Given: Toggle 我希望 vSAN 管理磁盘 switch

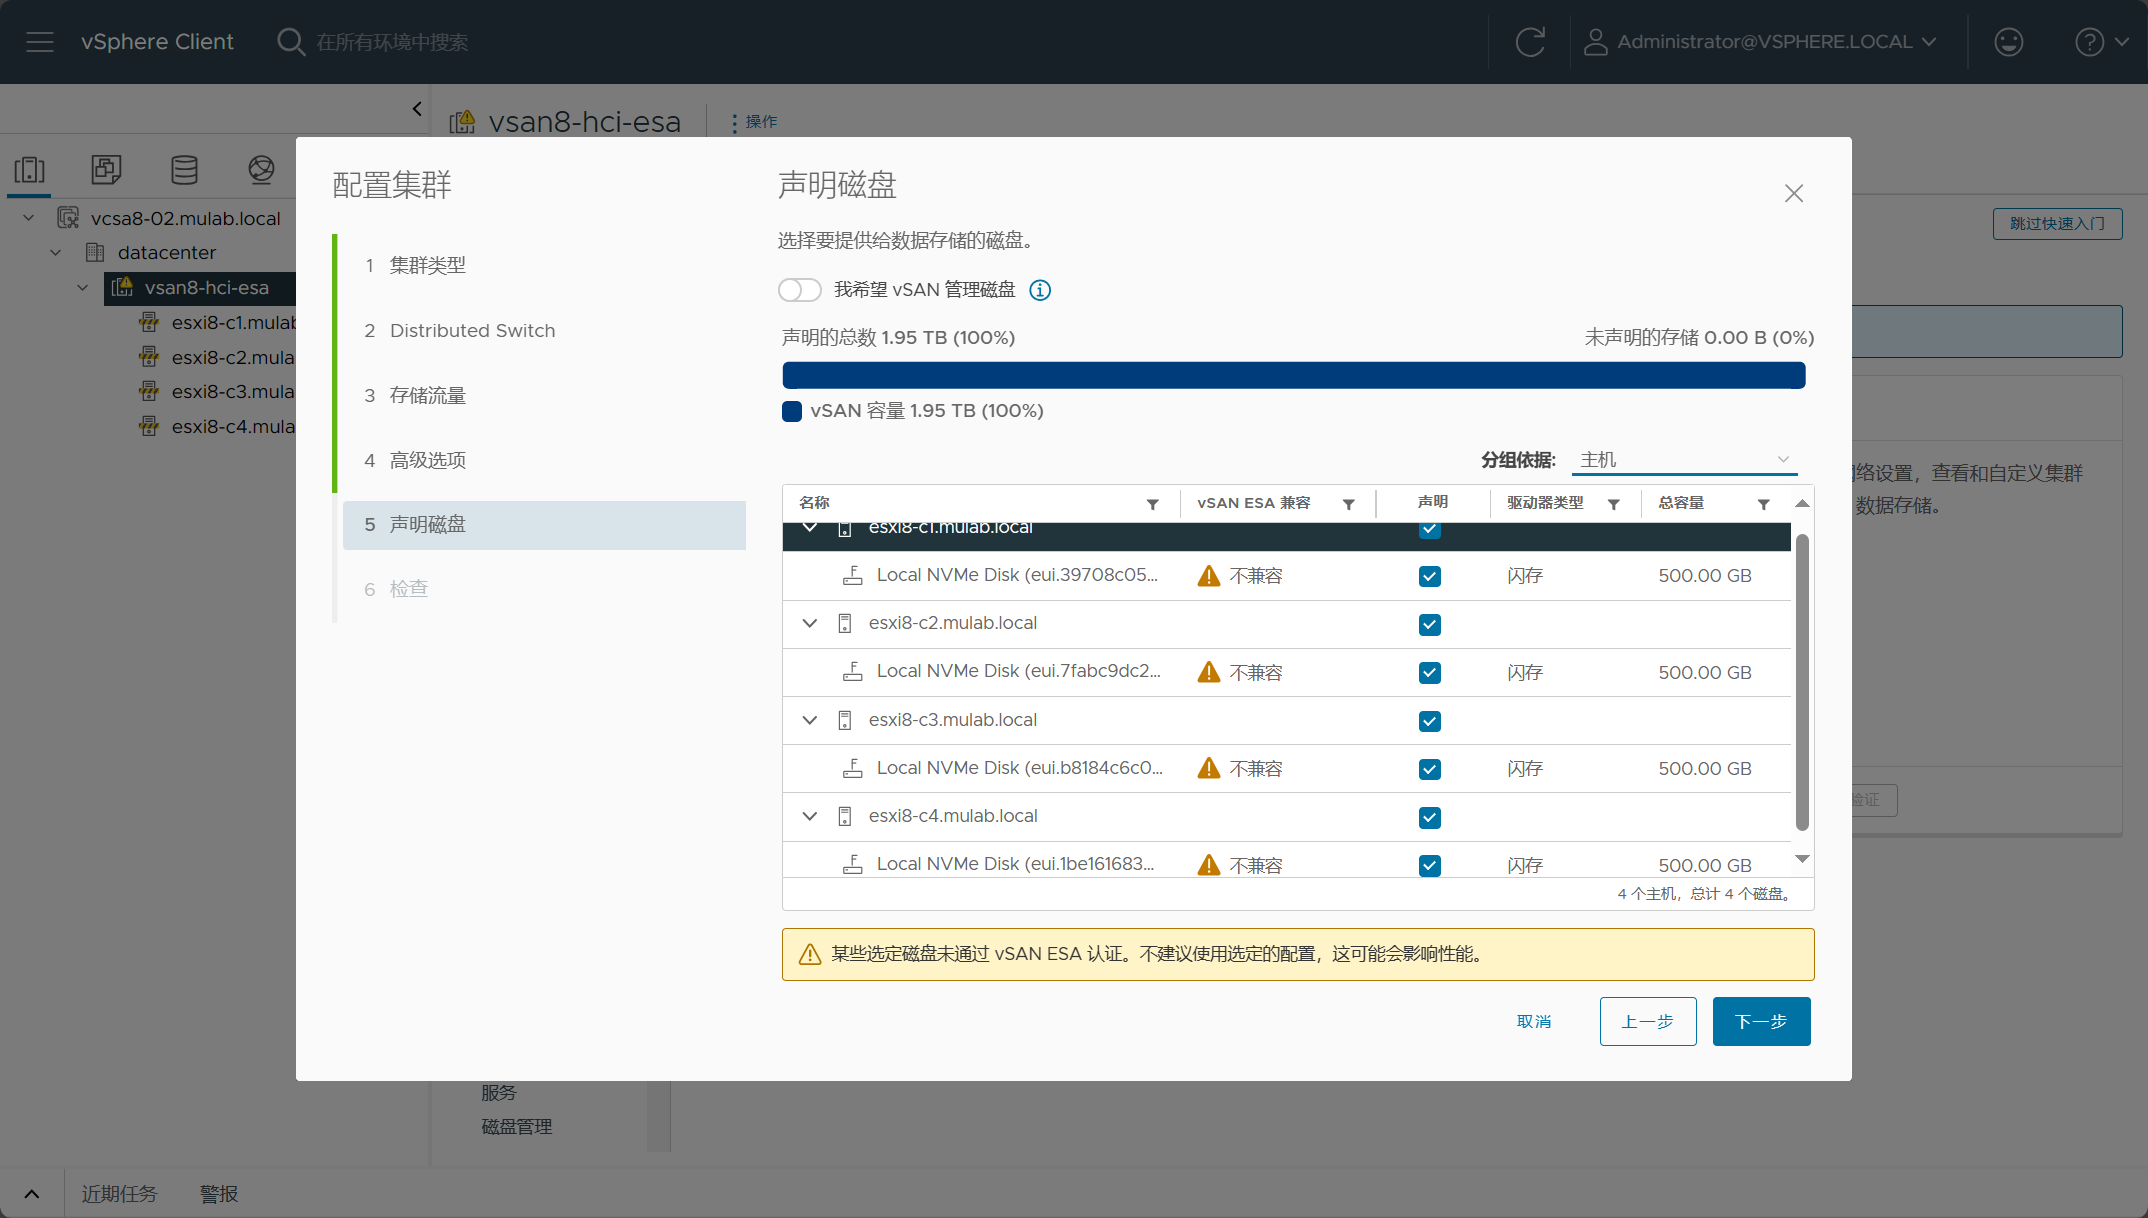Looking at the screenshot, I should (x=800, y=290).
